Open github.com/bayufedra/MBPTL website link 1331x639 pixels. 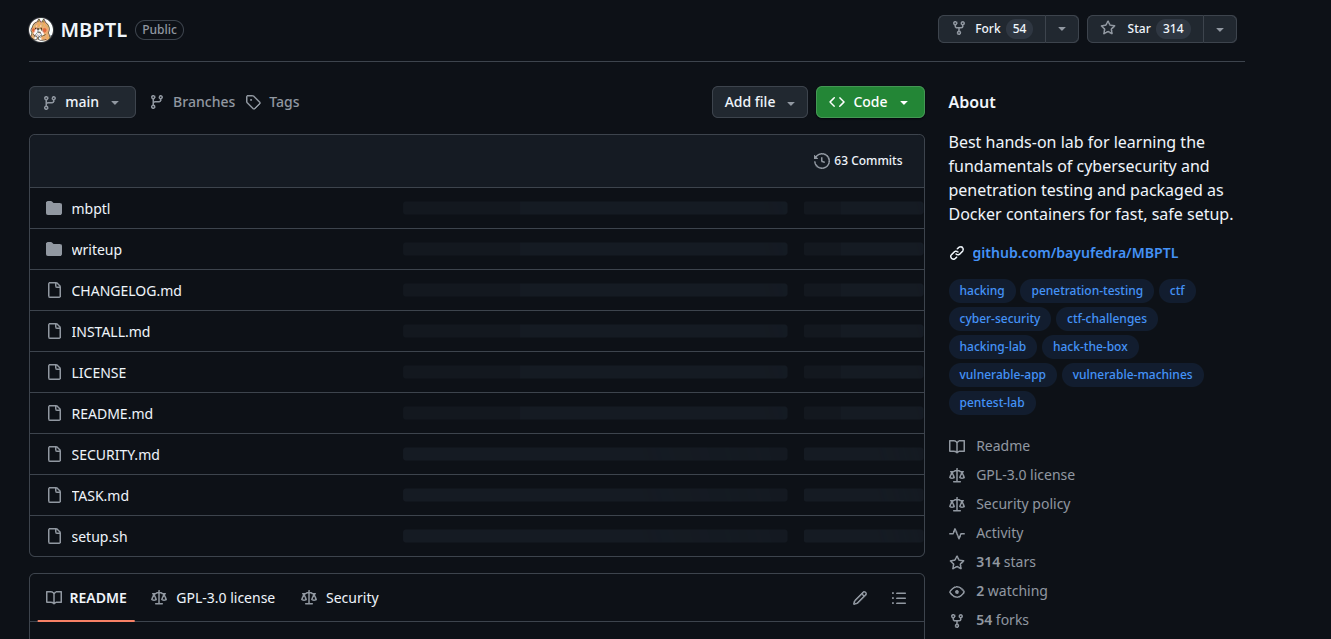click(x=1075, y=253)
